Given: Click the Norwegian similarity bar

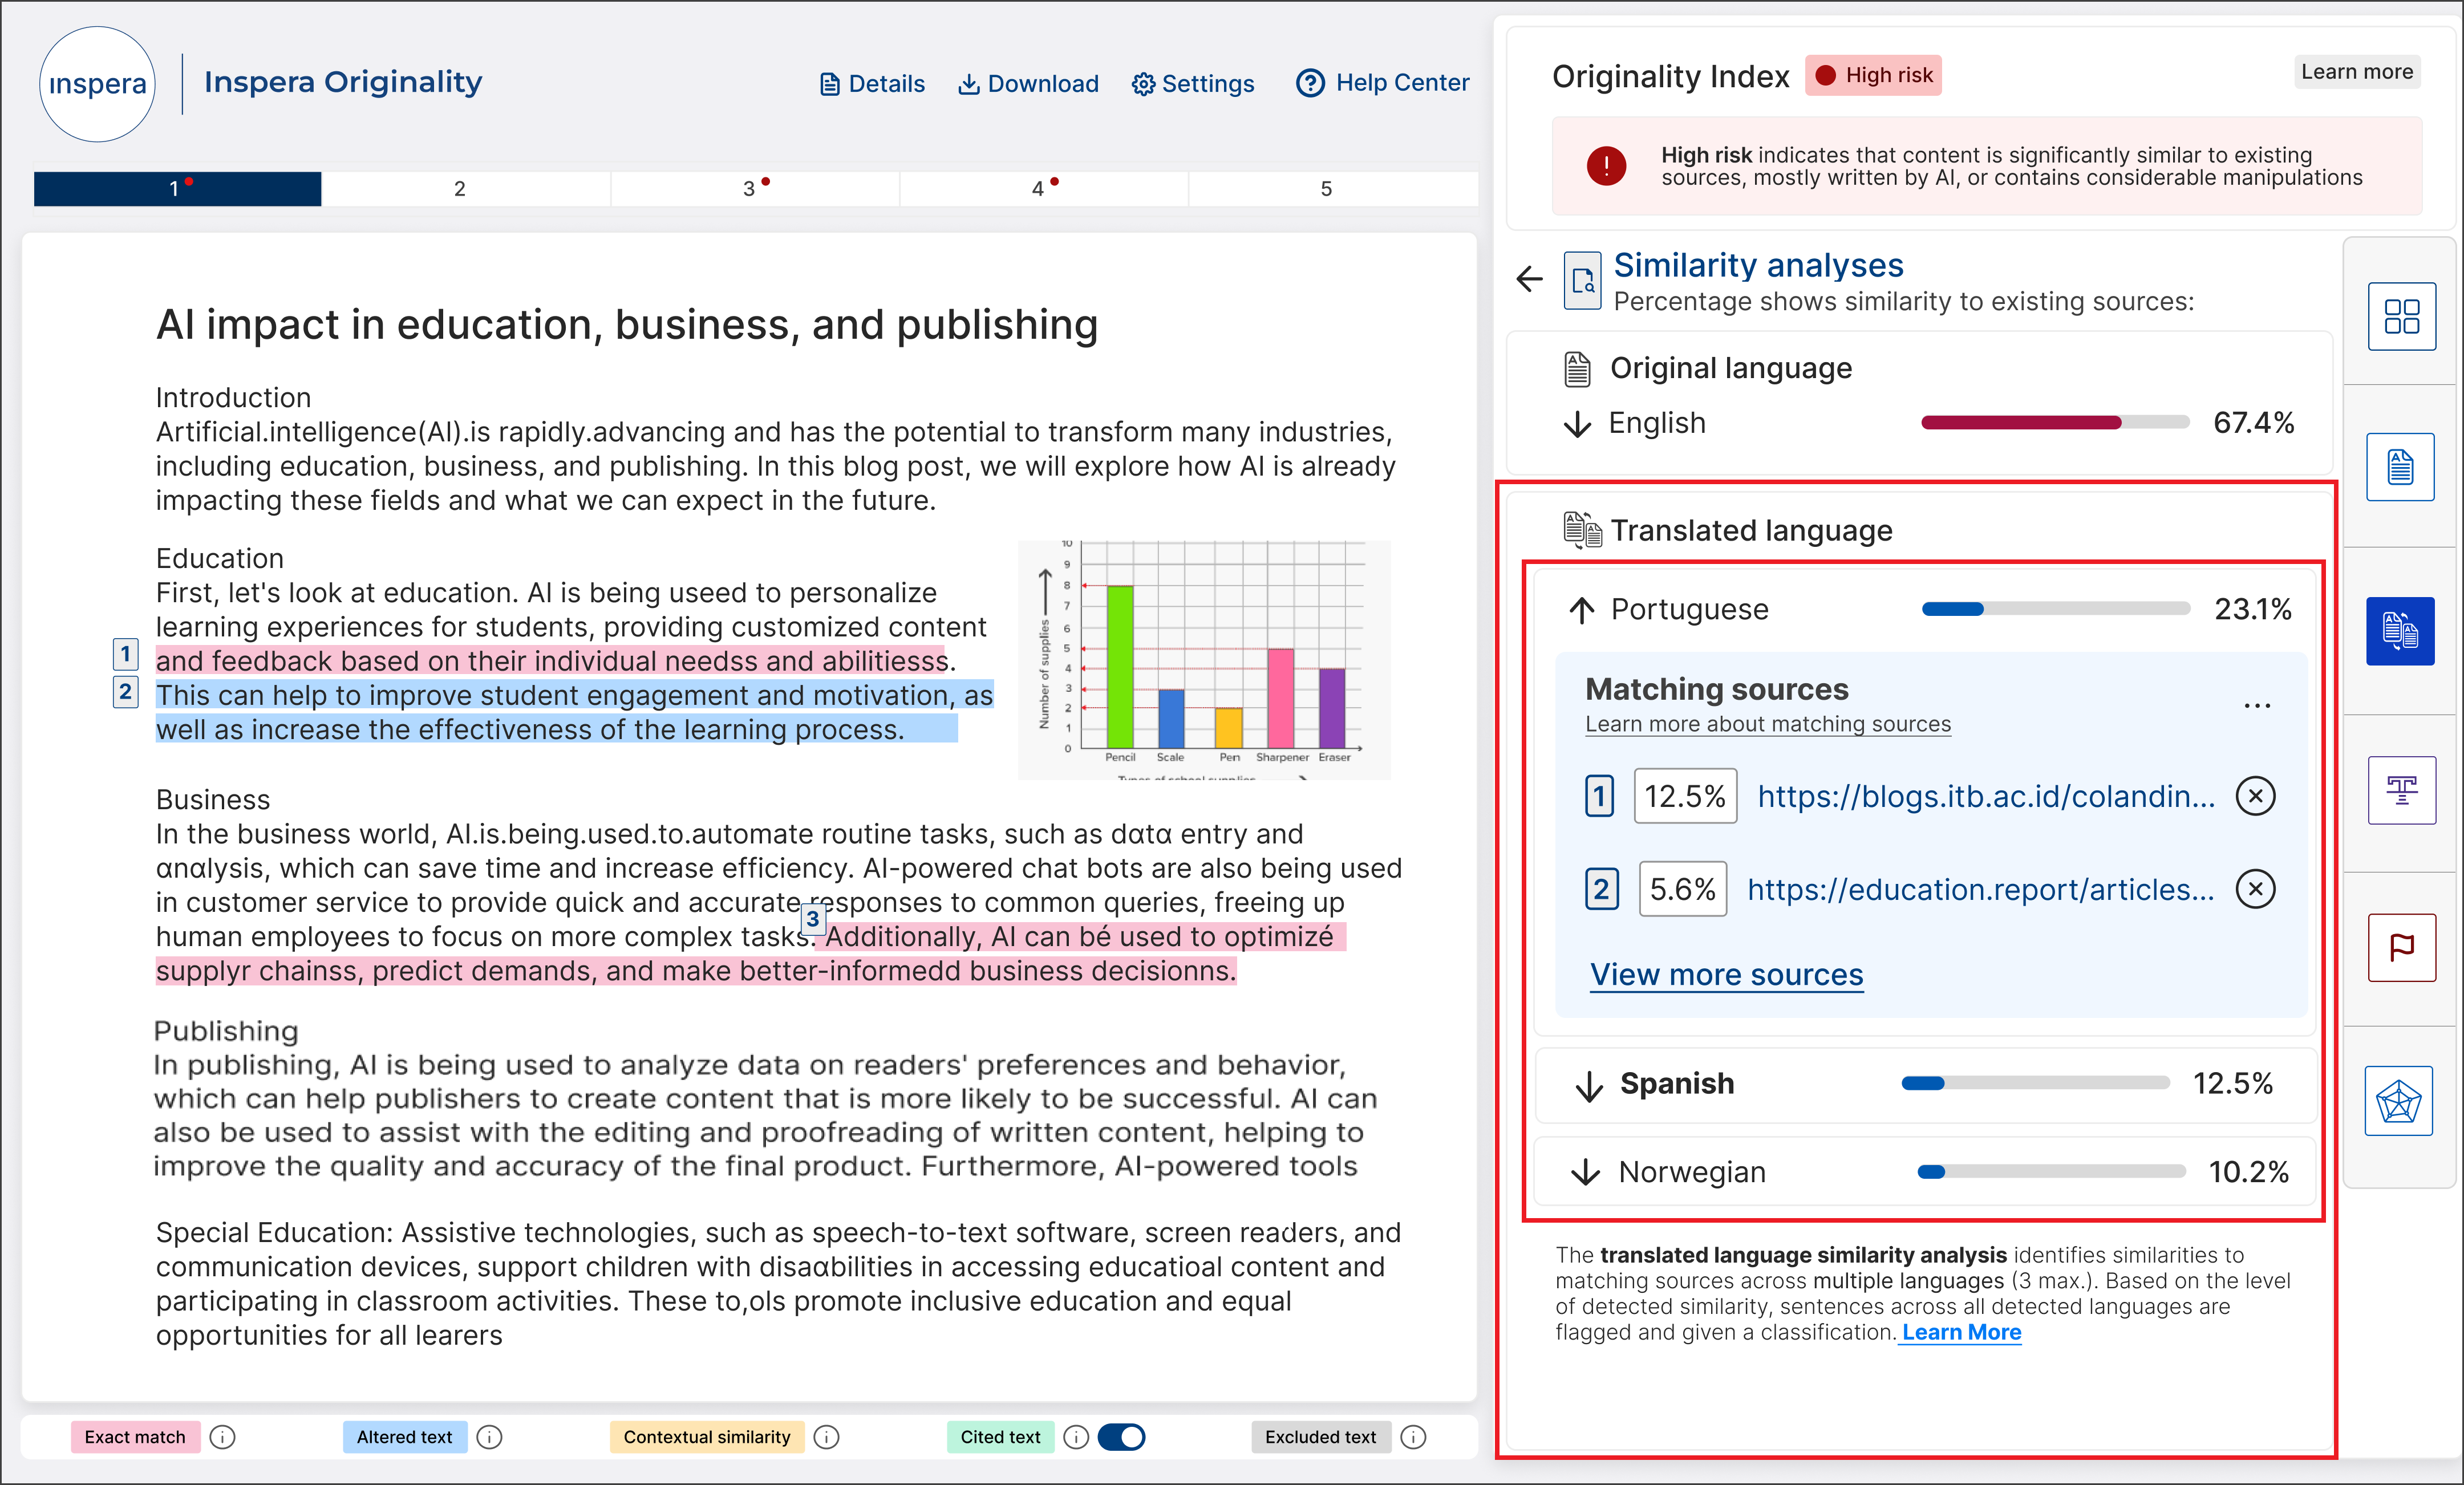Looking at the screenshot, I should (2052, 1172).
